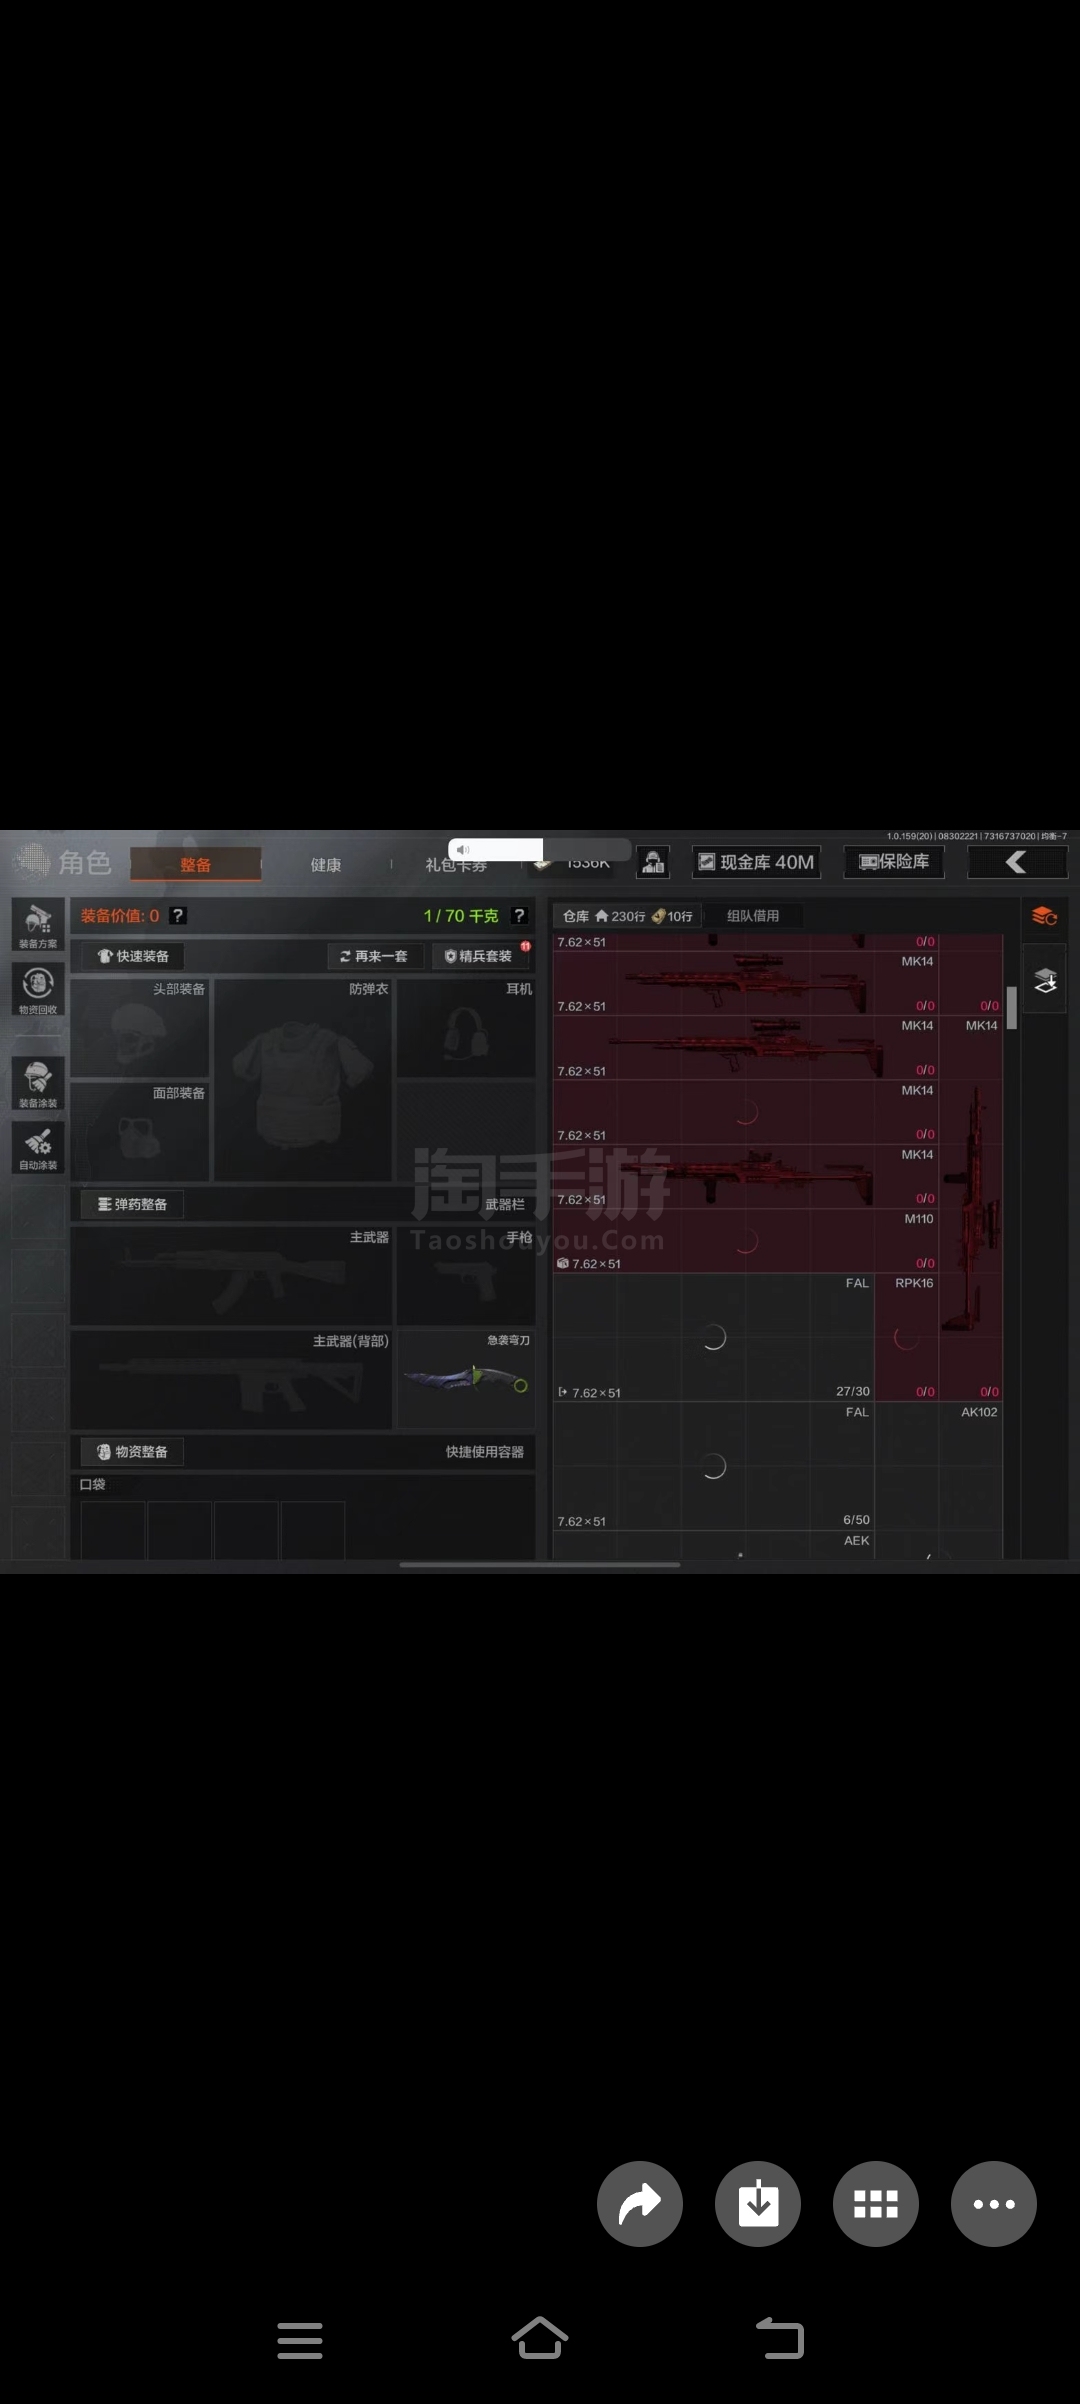Select the vertical red MK14 rifle
The height and width of the screenshot is (2404, 1080).
coord(971,1209)
